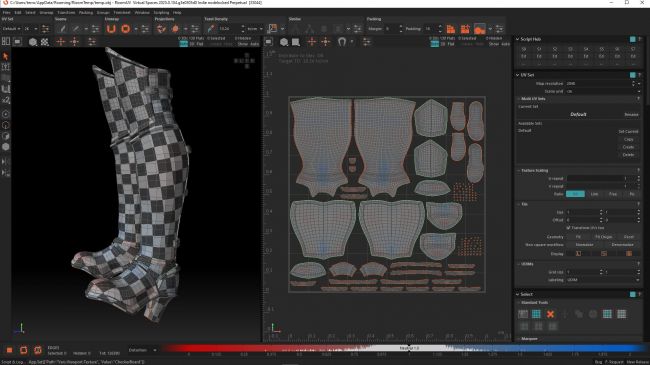Click the first selection grid icon in Standard Tools

(x=523, y=314)
